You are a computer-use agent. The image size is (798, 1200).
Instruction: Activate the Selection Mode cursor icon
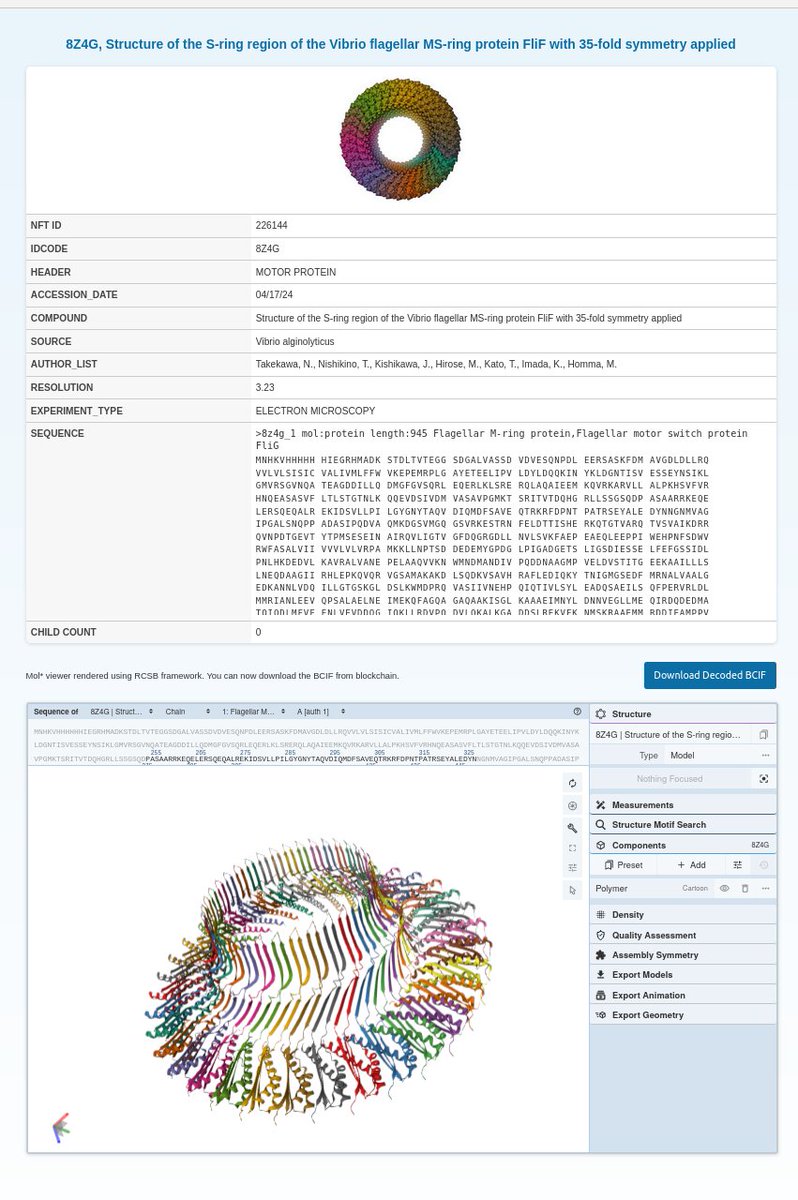[572, 890]
